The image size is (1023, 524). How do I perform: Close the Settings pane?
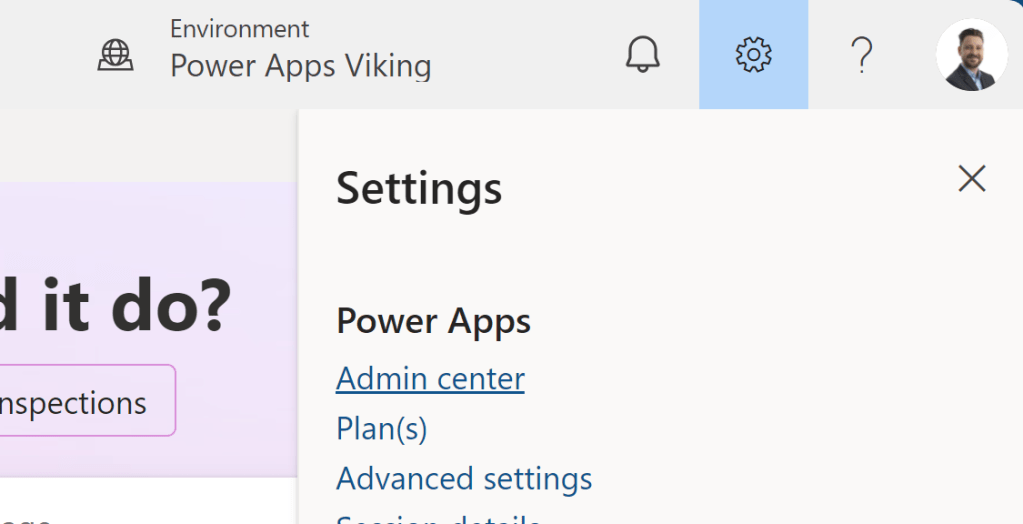click(x=971, y=179)
